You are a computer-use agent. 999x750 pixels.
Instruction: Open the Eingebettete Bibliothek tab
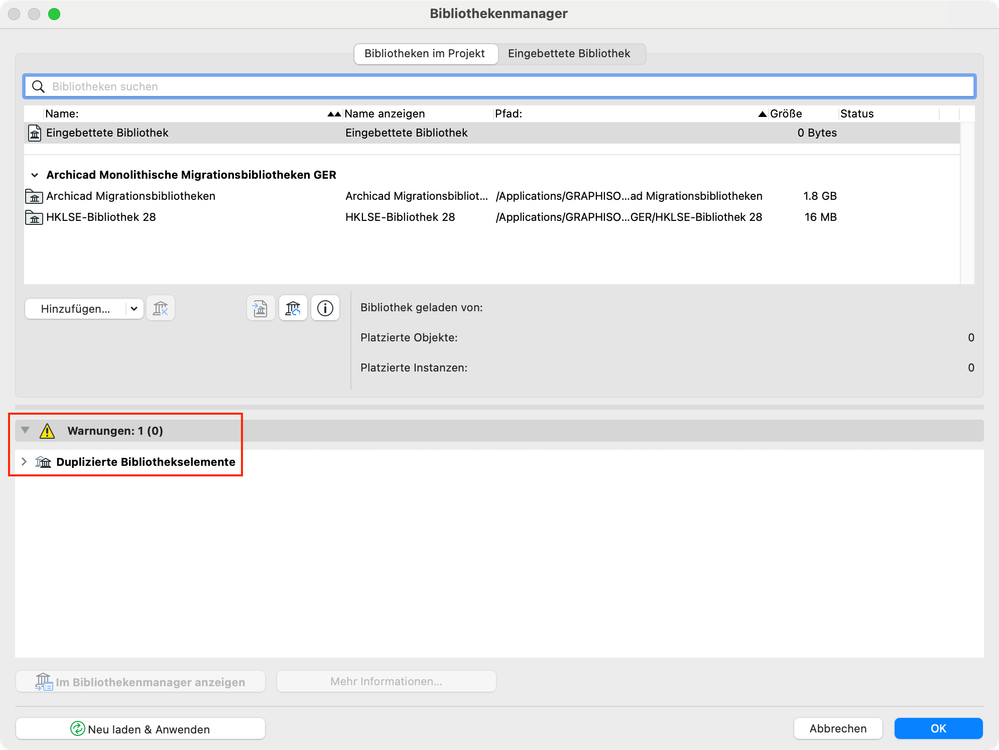(x=569, y=54)
